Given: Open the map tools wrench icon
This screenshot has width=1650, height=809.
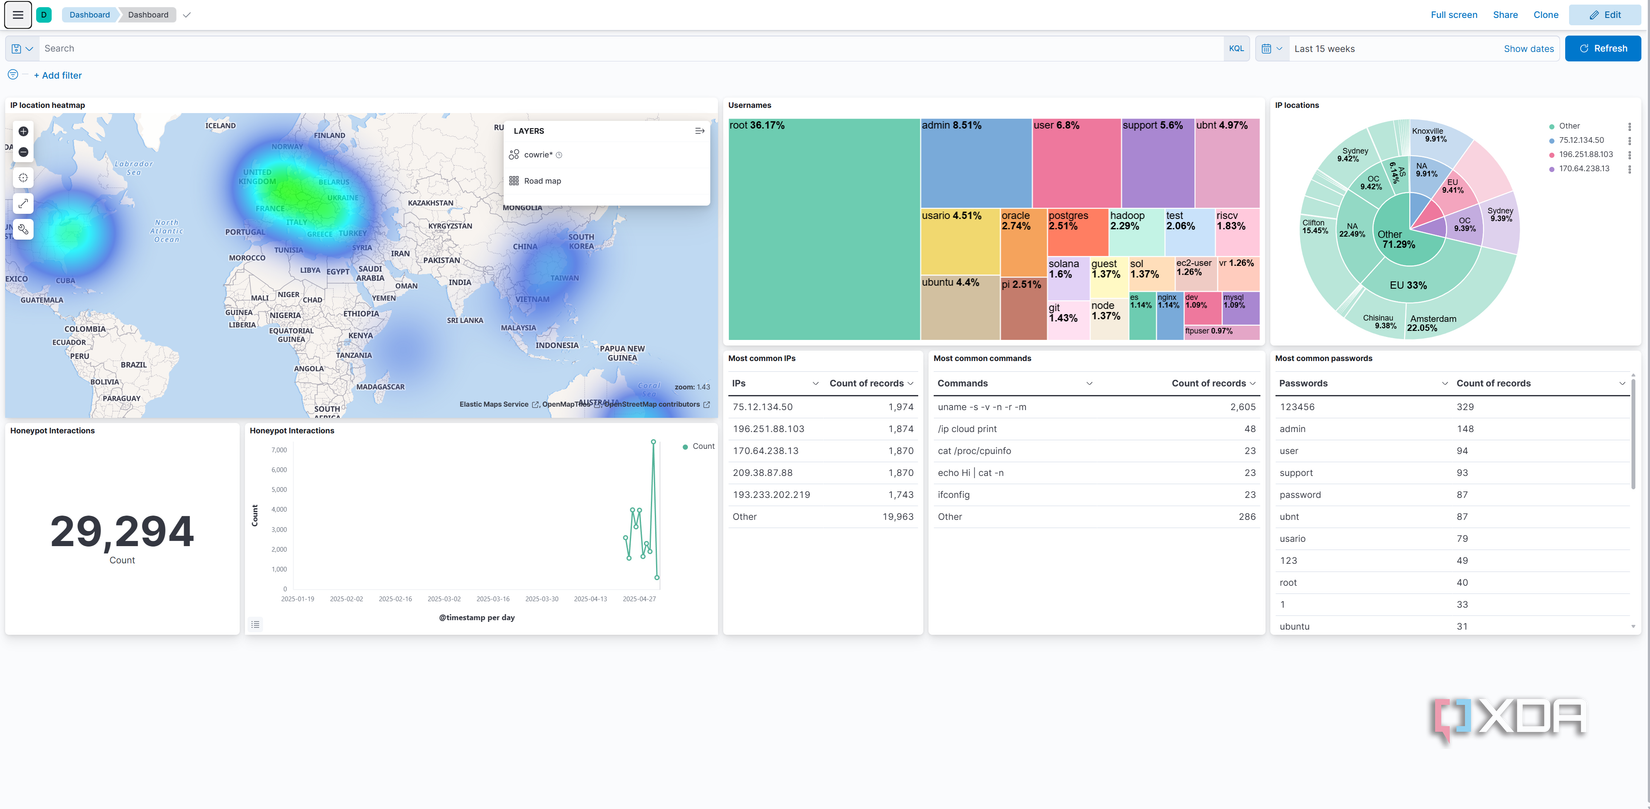Looking at the screenshot, I should tap(23, 229).
